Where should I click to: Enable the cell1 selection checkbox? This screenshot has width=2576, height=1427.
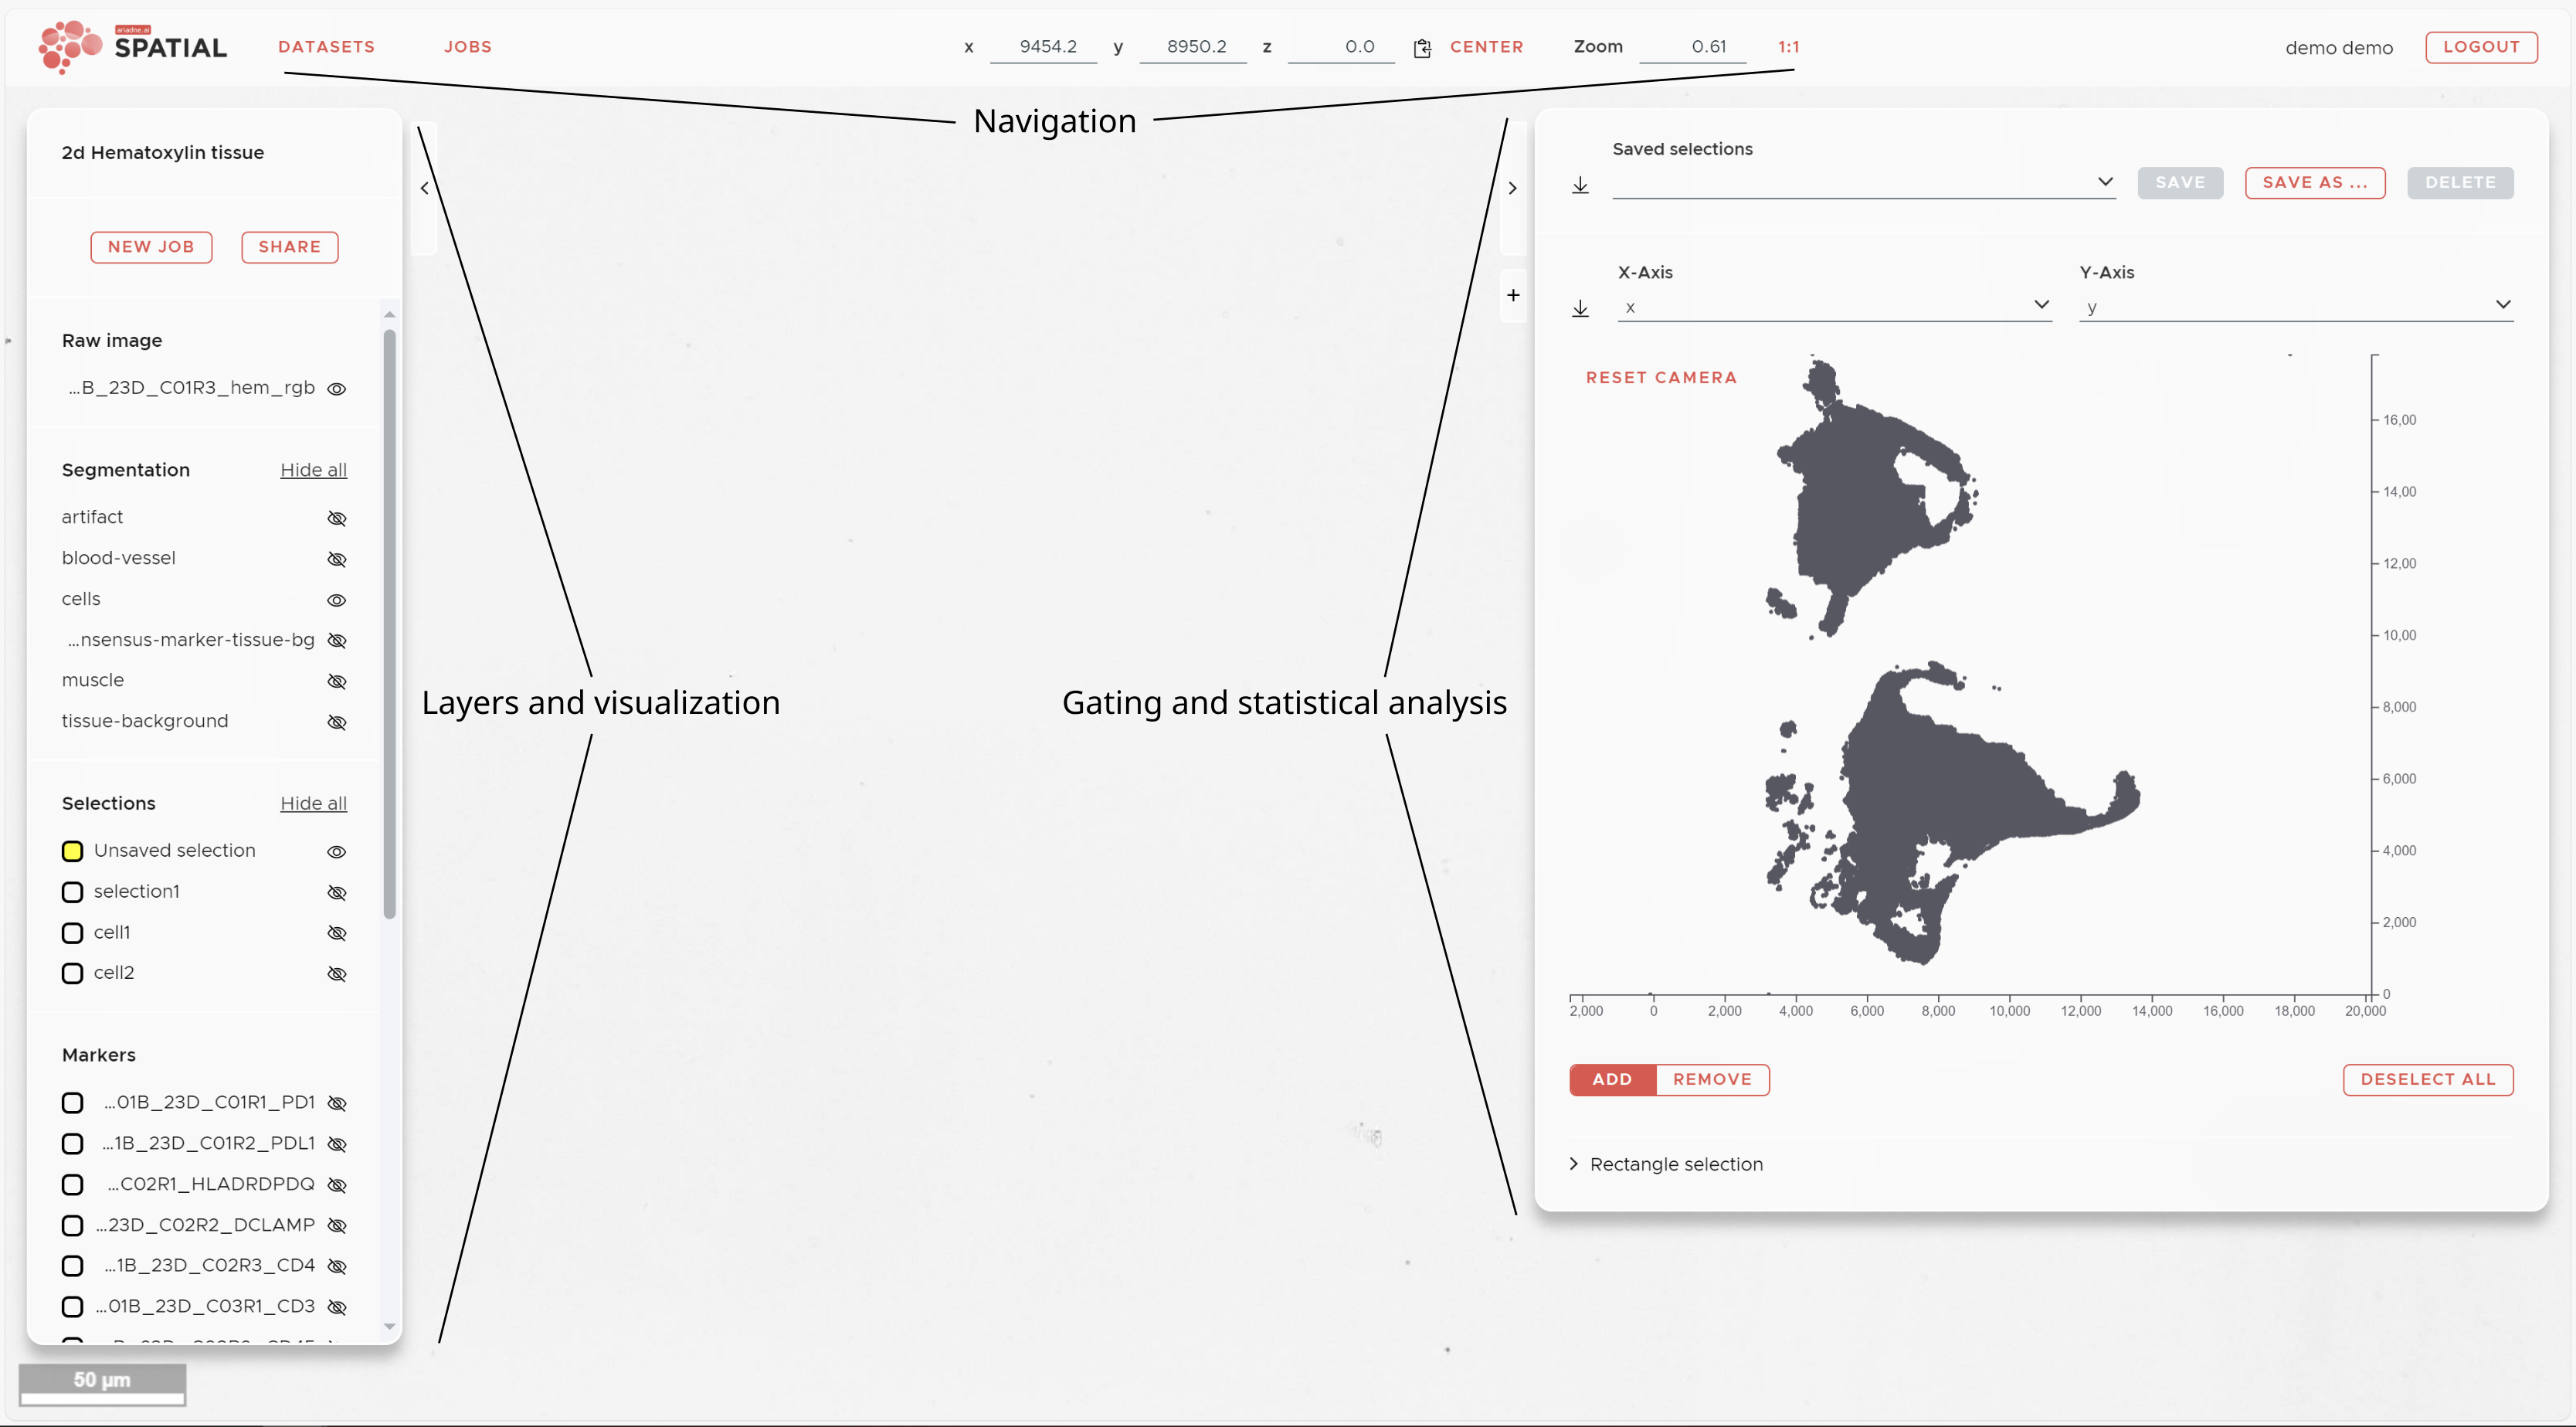(71, 932)
